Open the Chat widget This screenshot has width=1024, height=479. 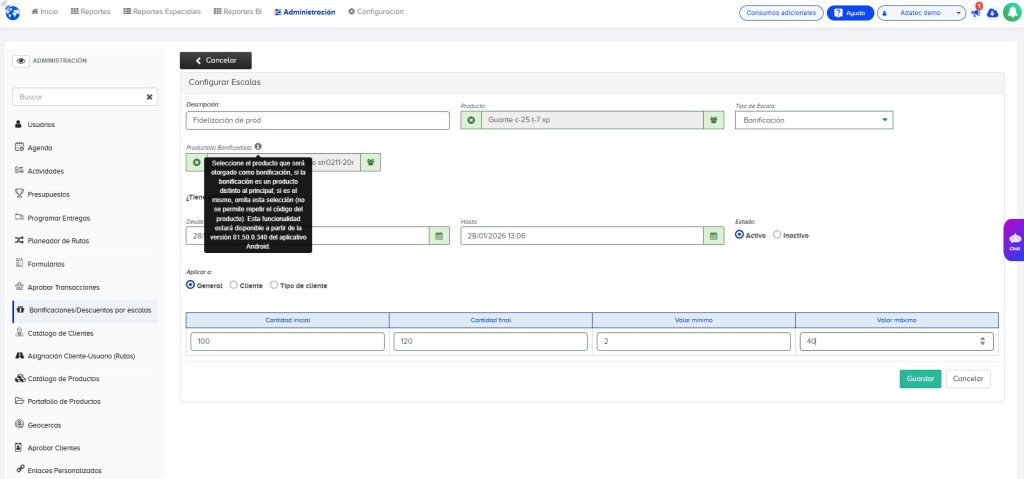[1014, 240]
